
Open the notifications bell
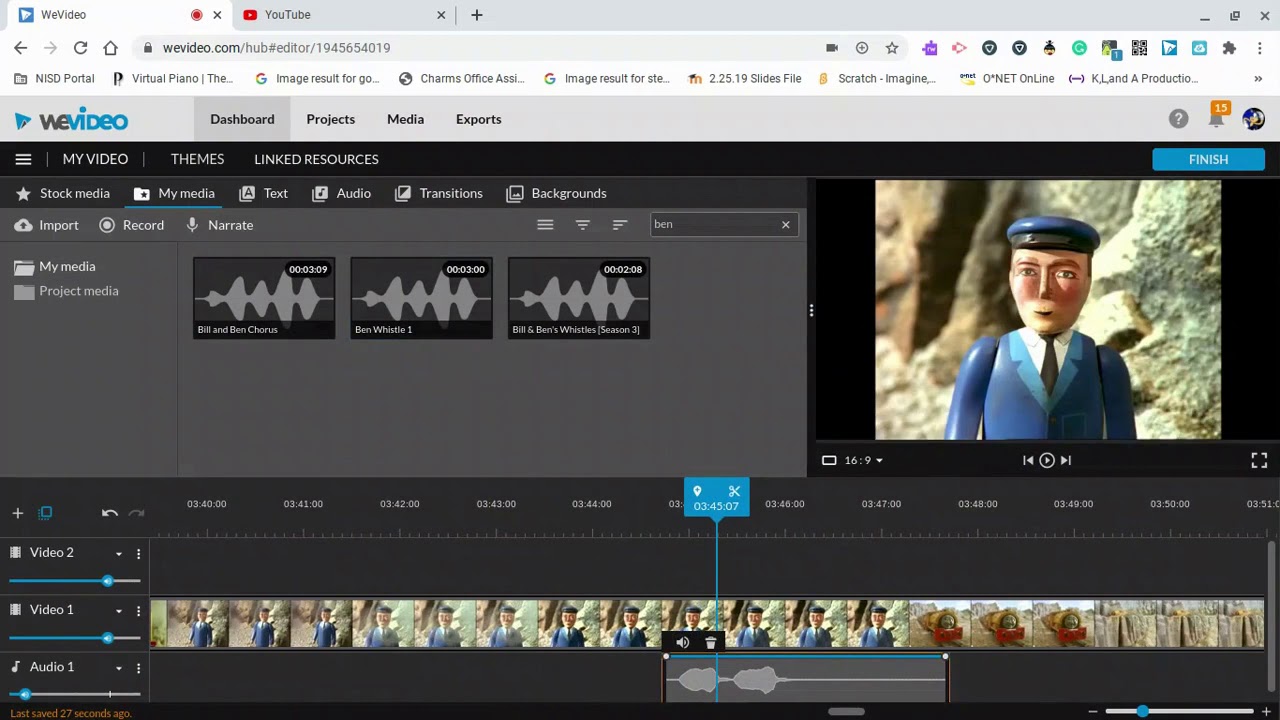[1216, 119]
